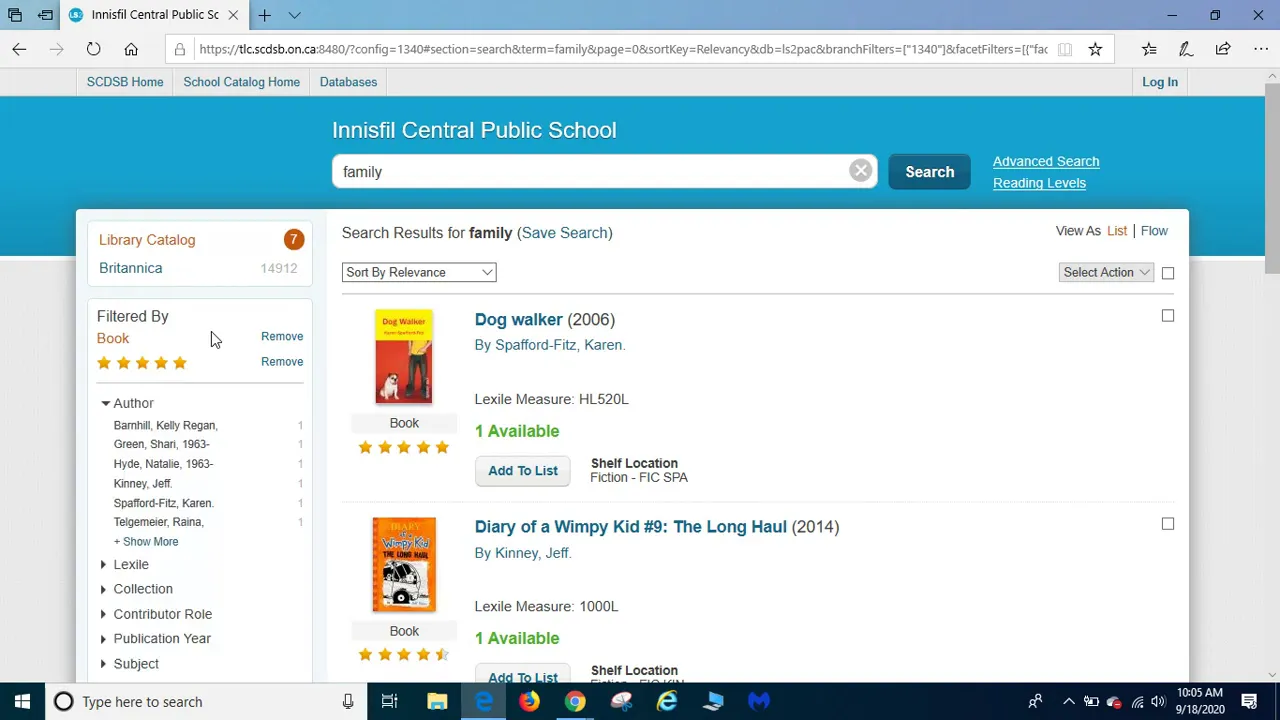Show more authors link
This screenshot has width=1280, height=720.
[146, 541]
